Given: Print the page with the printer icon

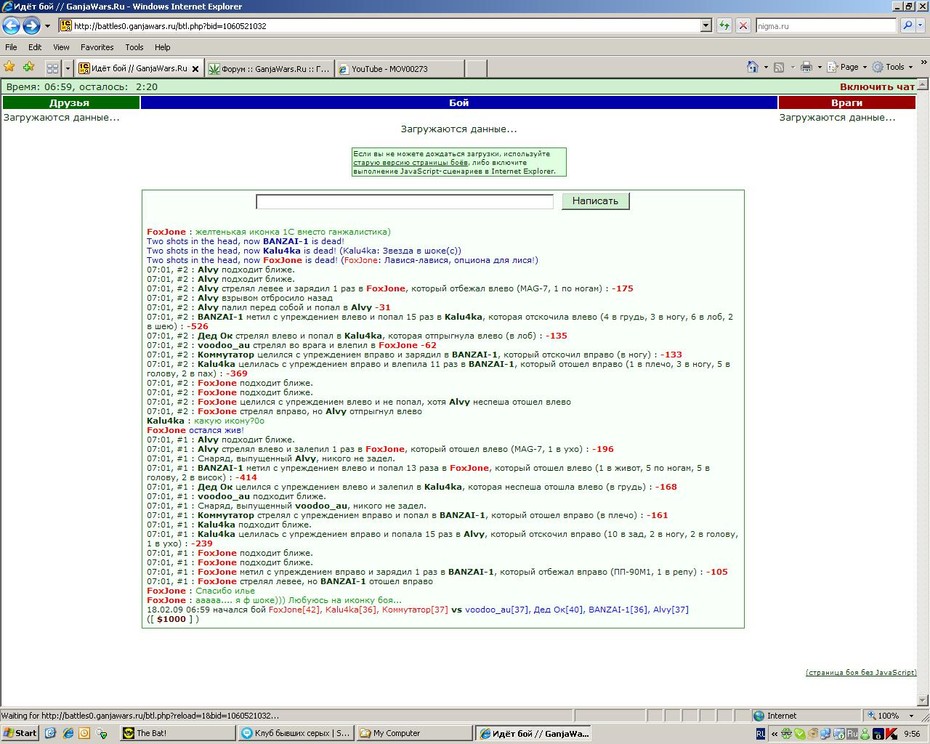Looking at the screenshot, I should pyautogui.click(x=806, y=67).
